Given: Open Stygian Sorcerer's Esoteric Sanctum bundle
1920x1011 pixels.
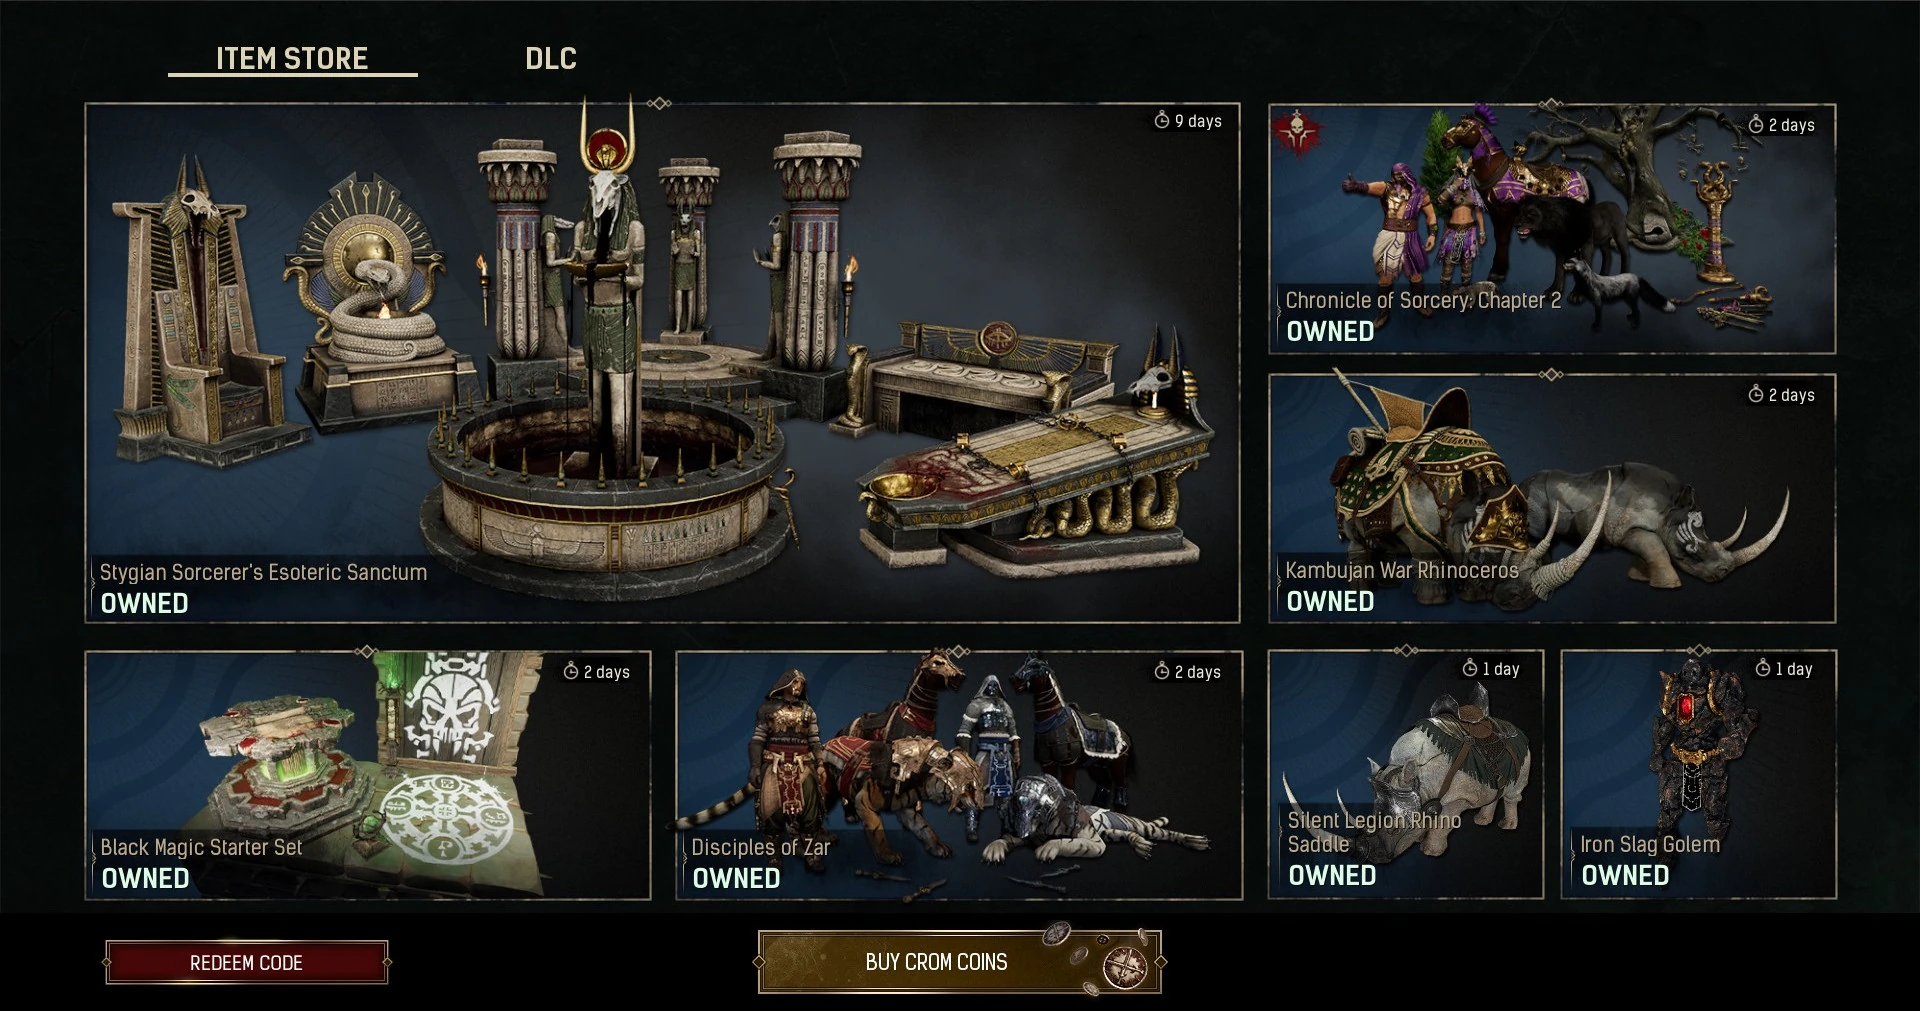Looking at the screenshot, I should pyautogui.click(x=662, y=362).
